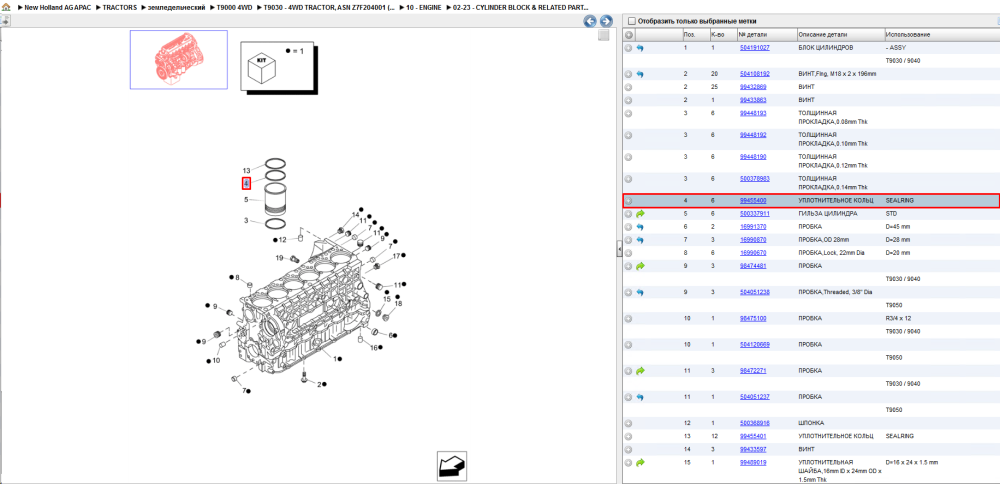The height and width of the screenshot is (484, 1000).
Task: Click green arrow for part 98474481
Action: pyautogui.click(x=640, y=266)
